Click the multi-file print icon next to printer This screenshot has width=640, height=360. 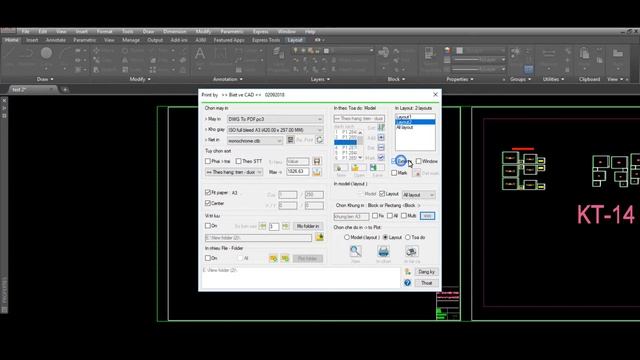pyautogui.click(x=411, y=251)
